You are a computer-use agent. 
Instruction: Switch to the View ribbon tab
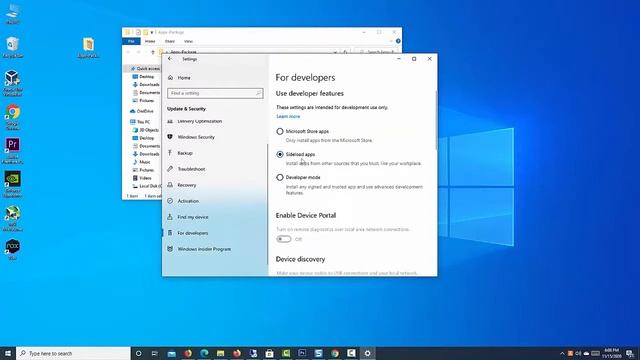tap(188, 41)
